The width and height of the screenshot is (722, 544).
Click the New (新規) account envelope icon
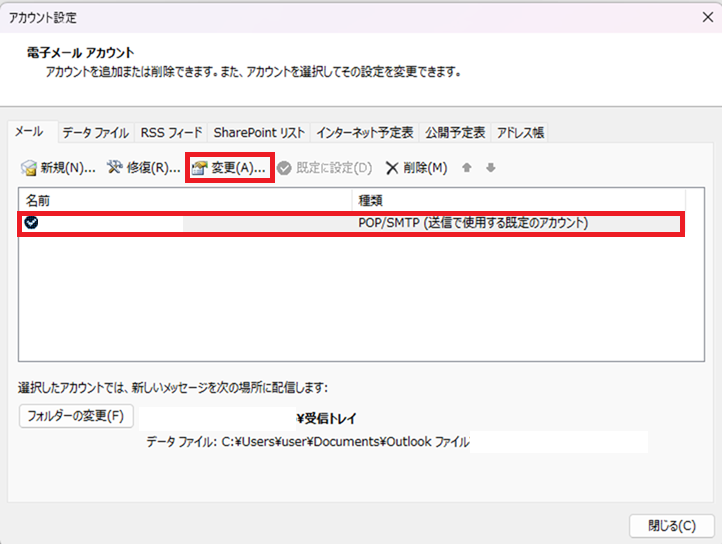pyautogui.click(x=30, y=168)
